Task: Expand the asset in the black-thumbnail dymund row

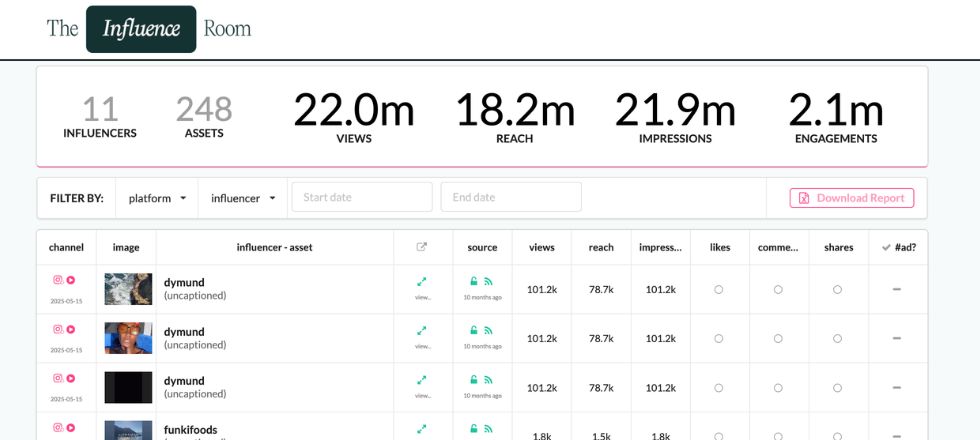Action: point(422,379)
